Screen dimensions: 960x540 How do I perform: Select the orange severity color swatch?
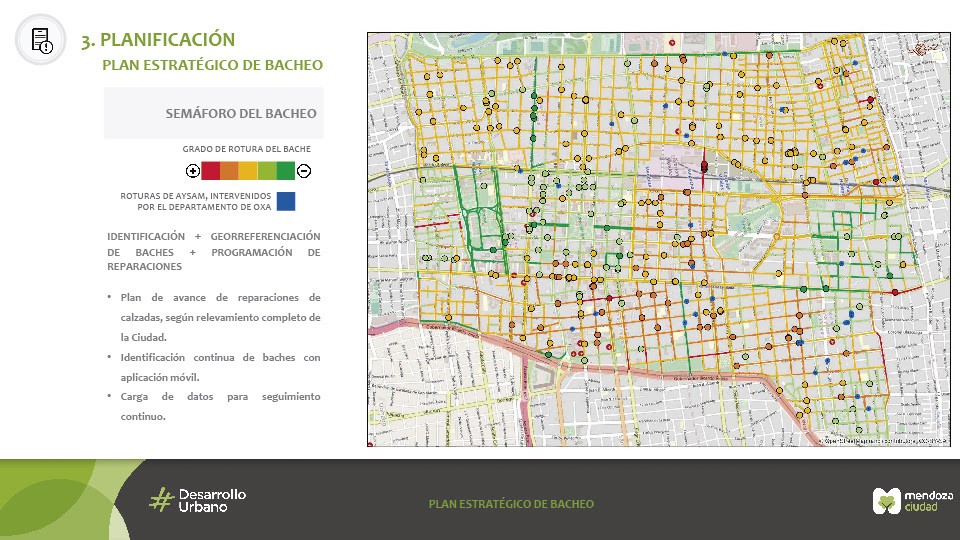tap(229, 171)
